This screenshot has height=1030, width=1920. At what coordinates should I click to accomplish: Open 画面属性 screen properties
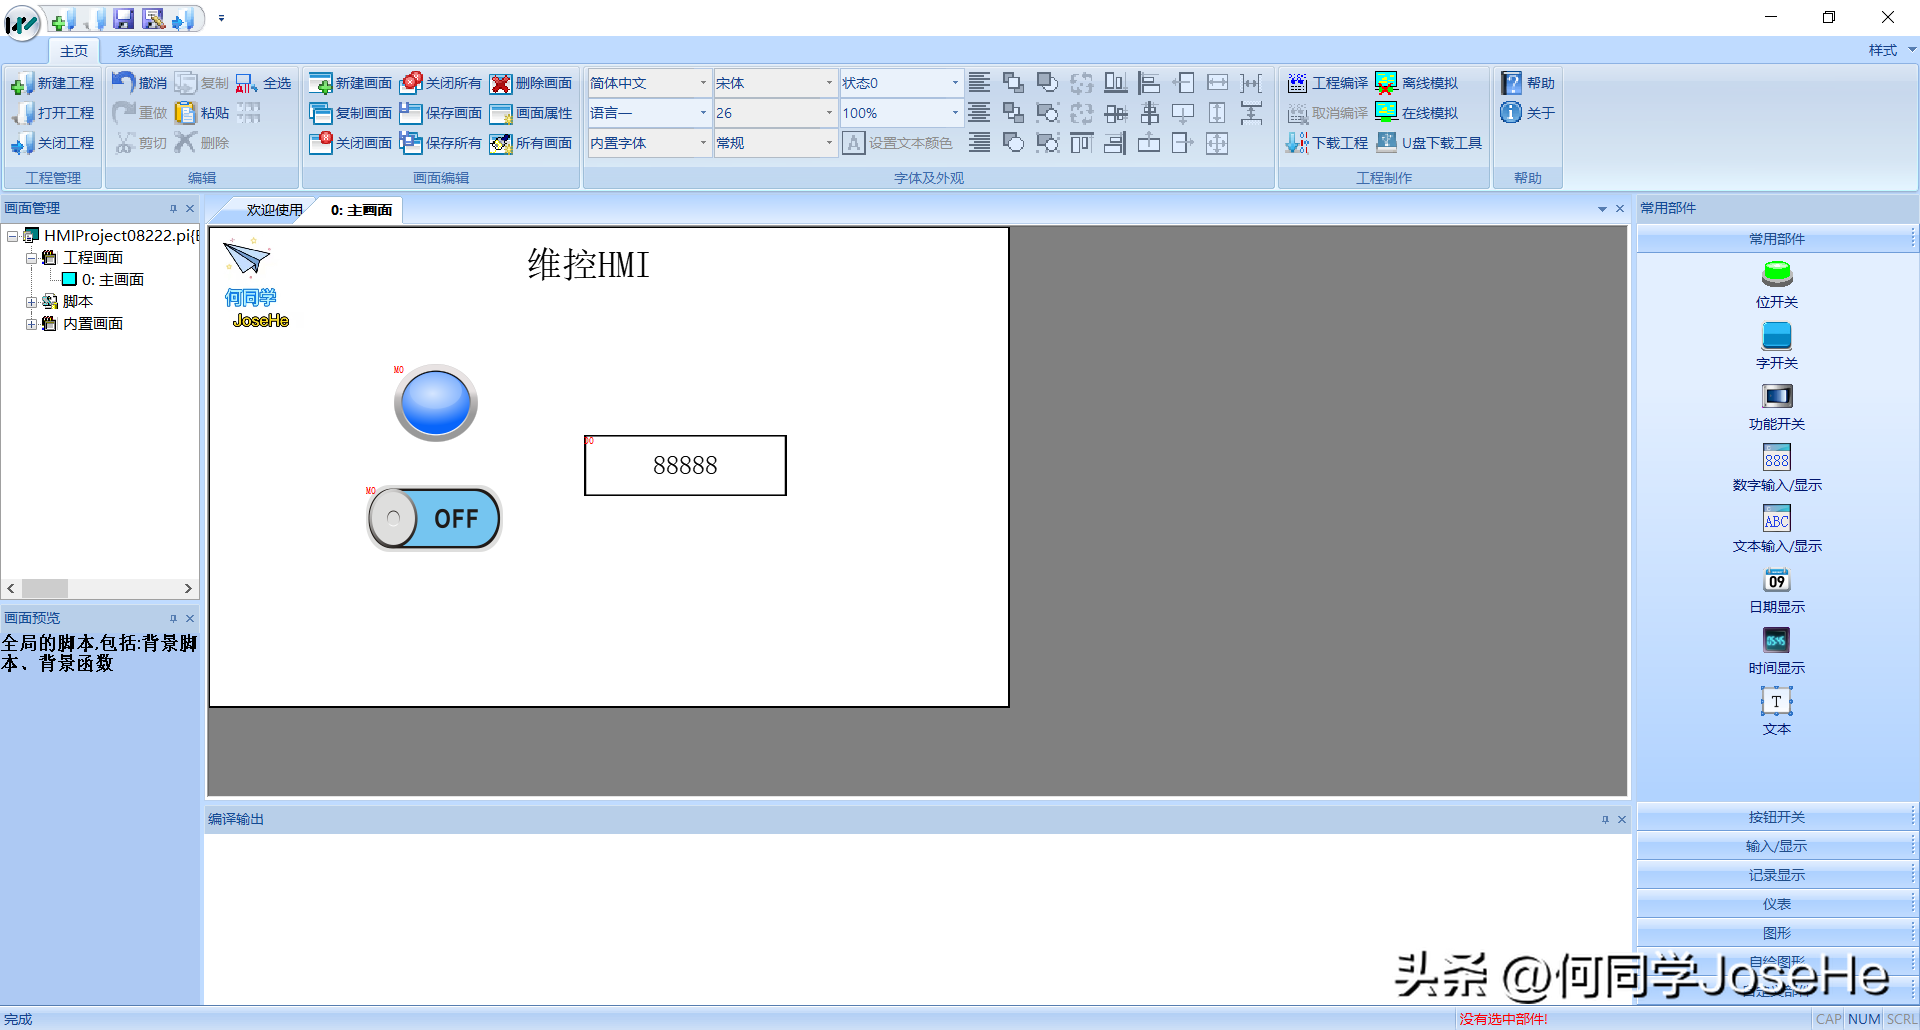501,113
